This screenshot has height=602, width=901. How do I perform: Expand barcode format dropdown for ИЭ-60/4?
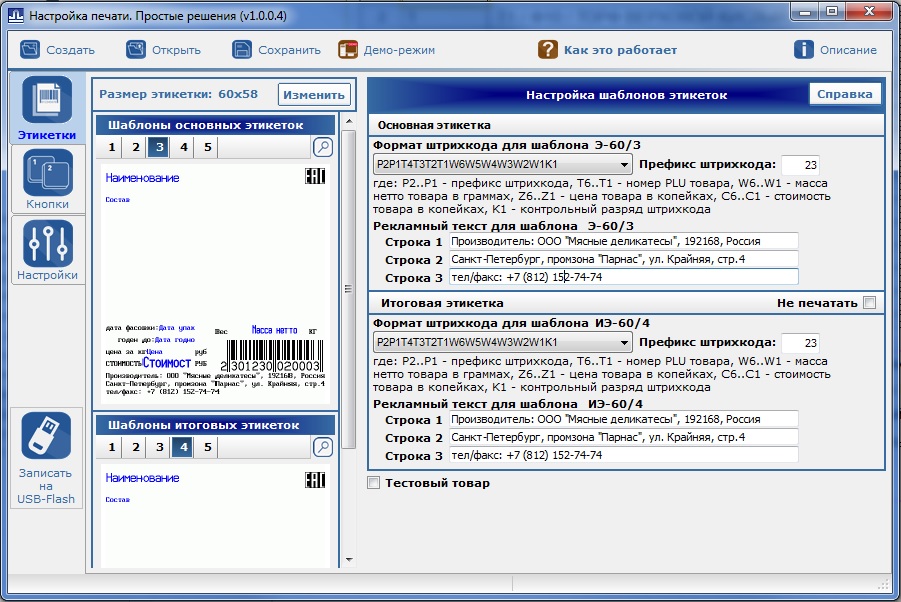pos(624,343)
